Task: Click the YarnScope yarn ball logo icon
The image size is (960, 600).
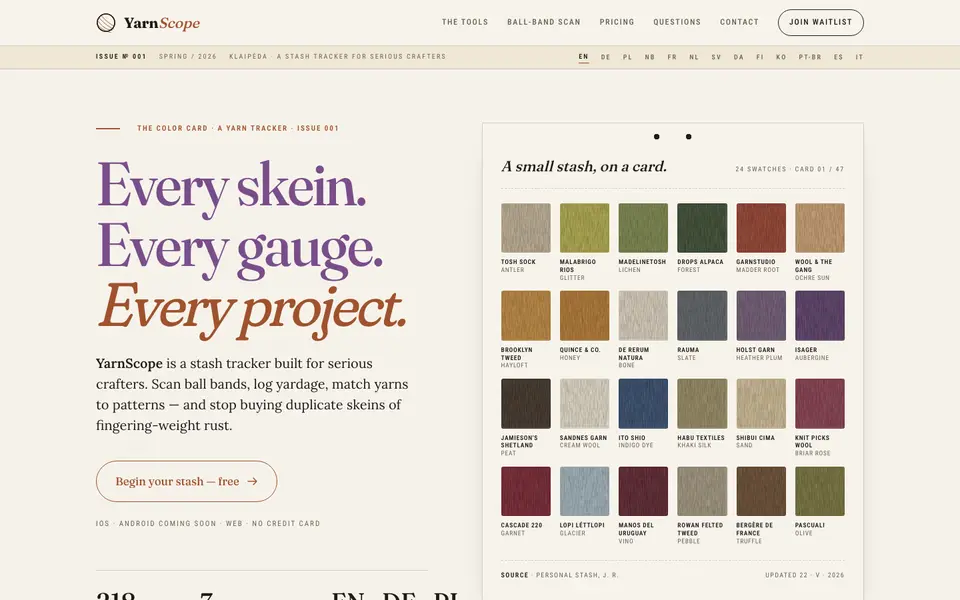Action: pos(106,23)
